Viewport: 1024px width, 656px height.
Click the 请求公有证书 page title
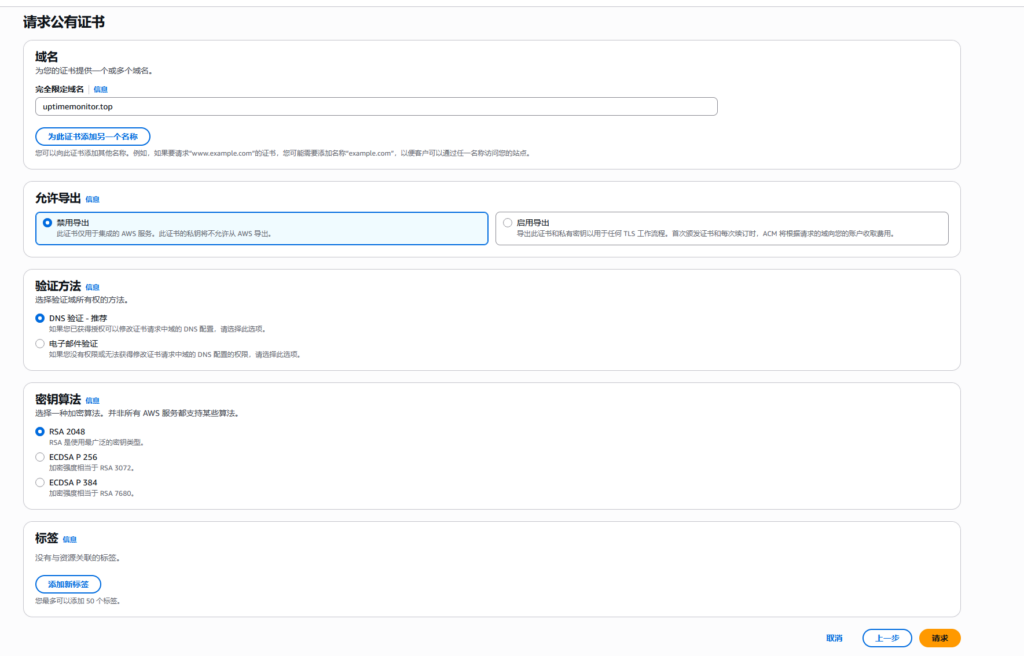(65, 21)
